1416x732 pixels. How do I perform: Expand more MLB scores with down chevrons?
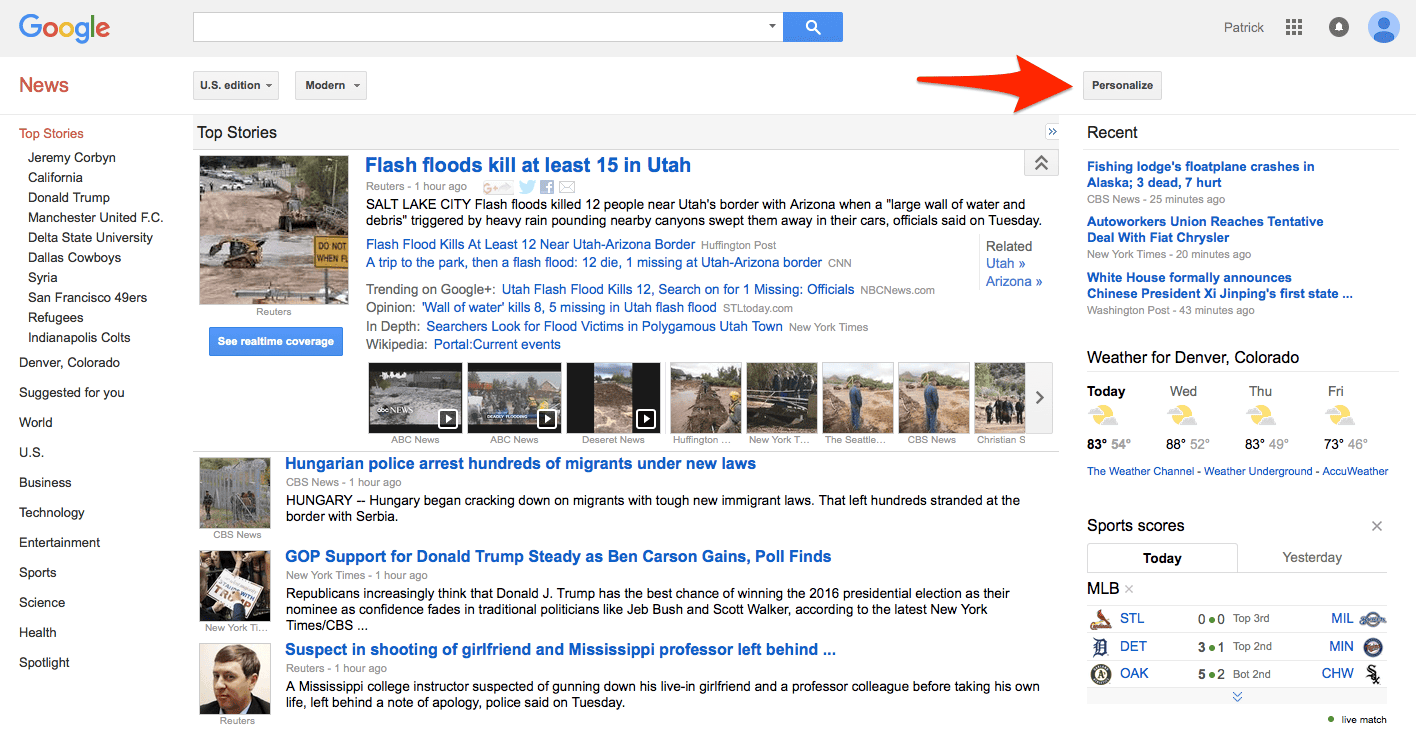click(1237, 696)
